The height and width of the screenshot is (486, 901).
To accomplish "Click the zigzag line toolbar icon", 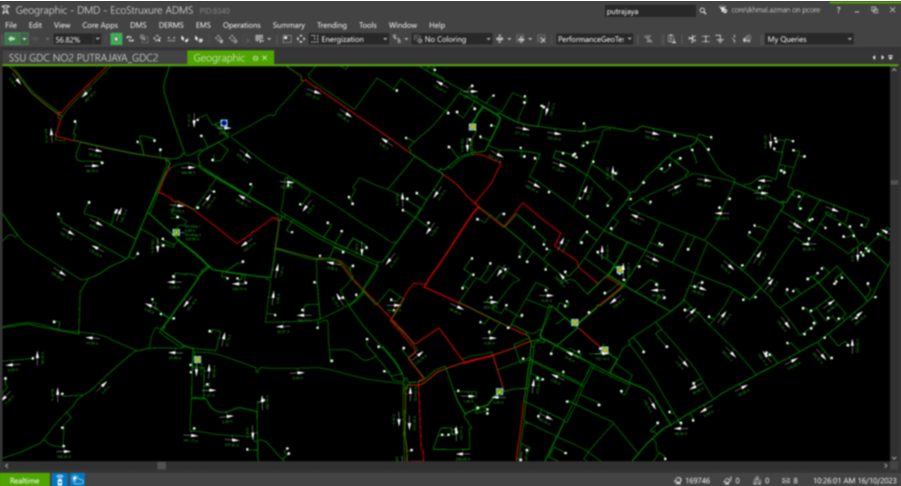I will [734, 39].
